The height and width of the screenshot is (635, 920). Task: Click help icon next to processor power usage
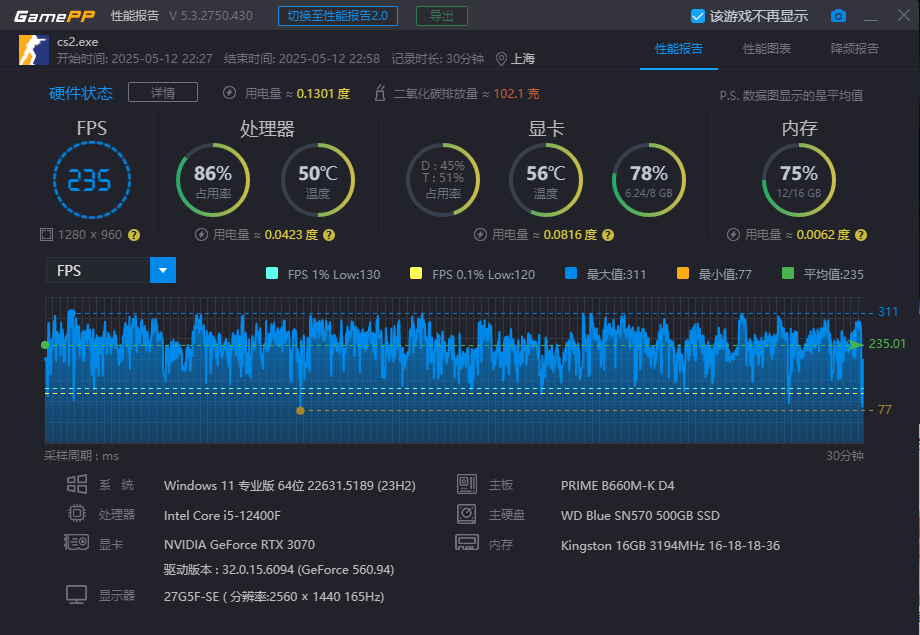(x=329, y=235)
